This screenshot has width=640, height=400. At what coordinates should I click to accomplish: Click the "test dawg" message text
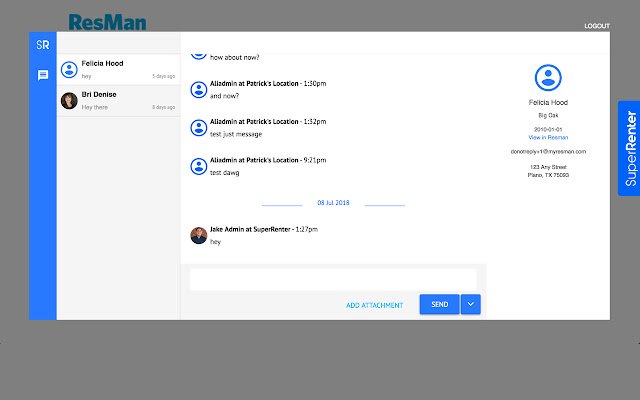coord(224,173)
